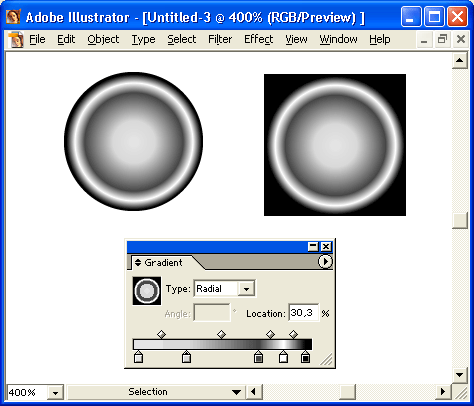Select the white fourth gradient stop
The height and width of the screenshot is (406, 474).
[x=283, y=356]
